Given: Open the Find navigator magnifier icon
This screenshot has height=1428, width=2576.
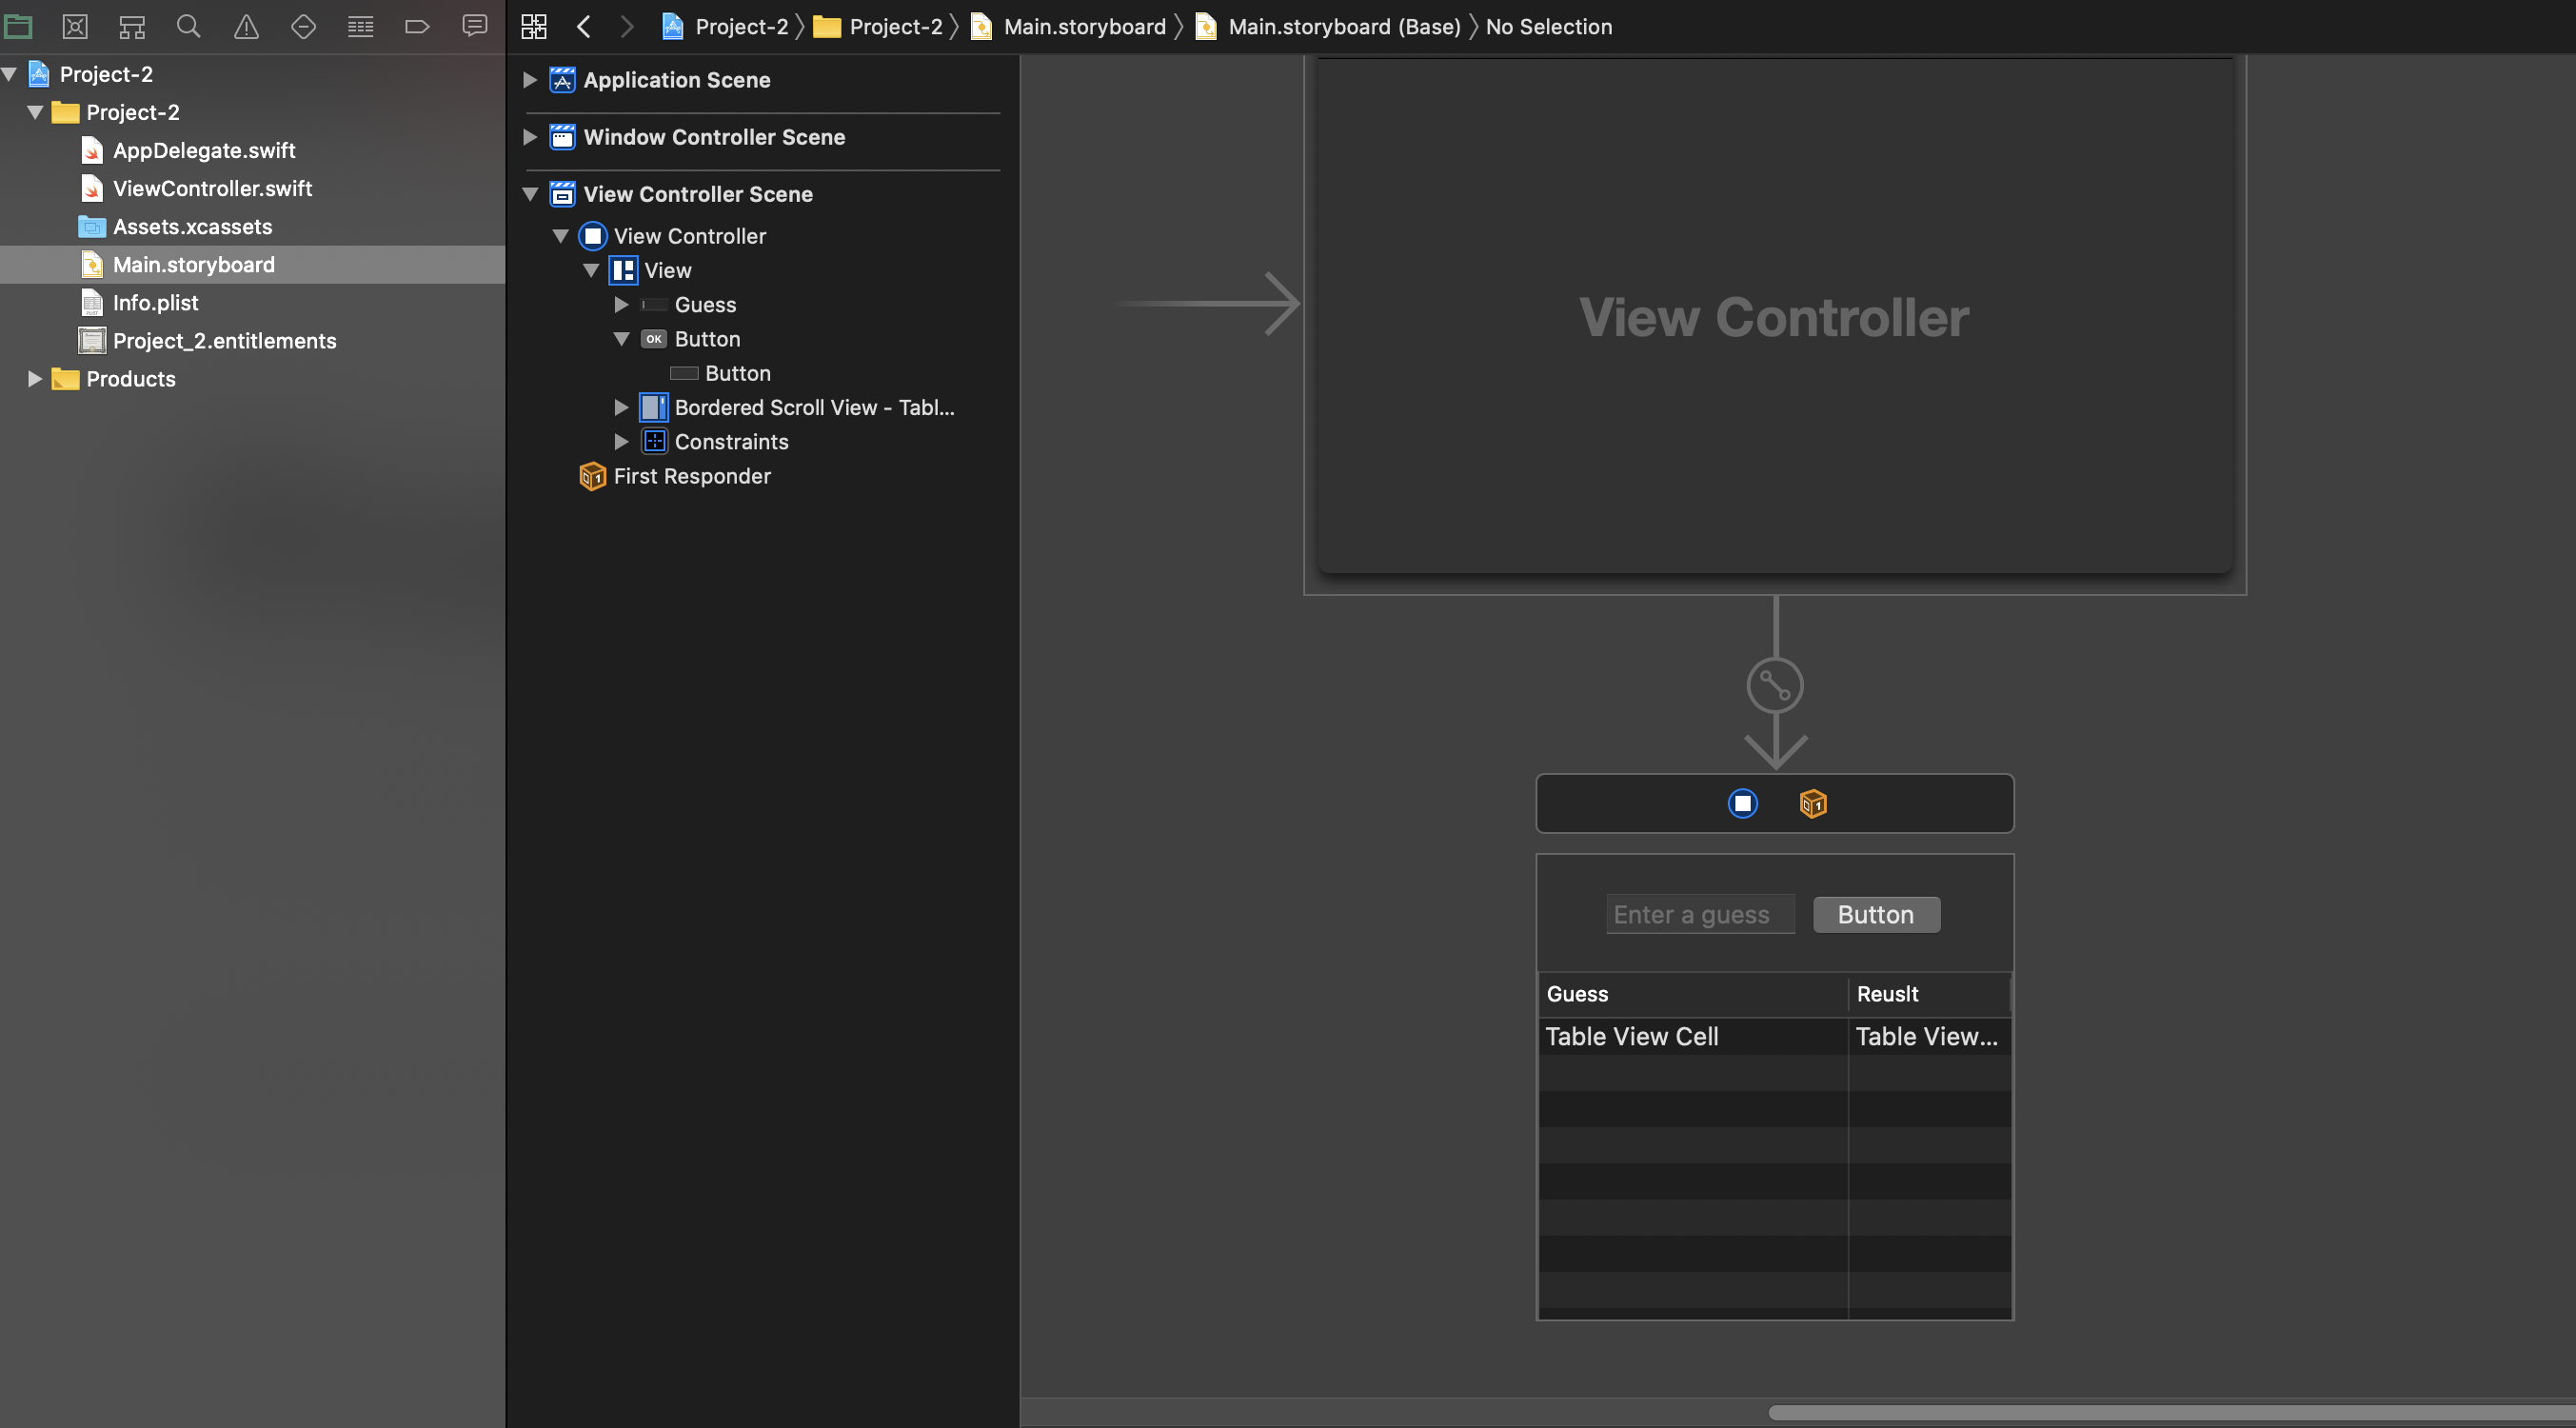Looking at the screenshot, I should pyautogui.click(x=188, y=26).
